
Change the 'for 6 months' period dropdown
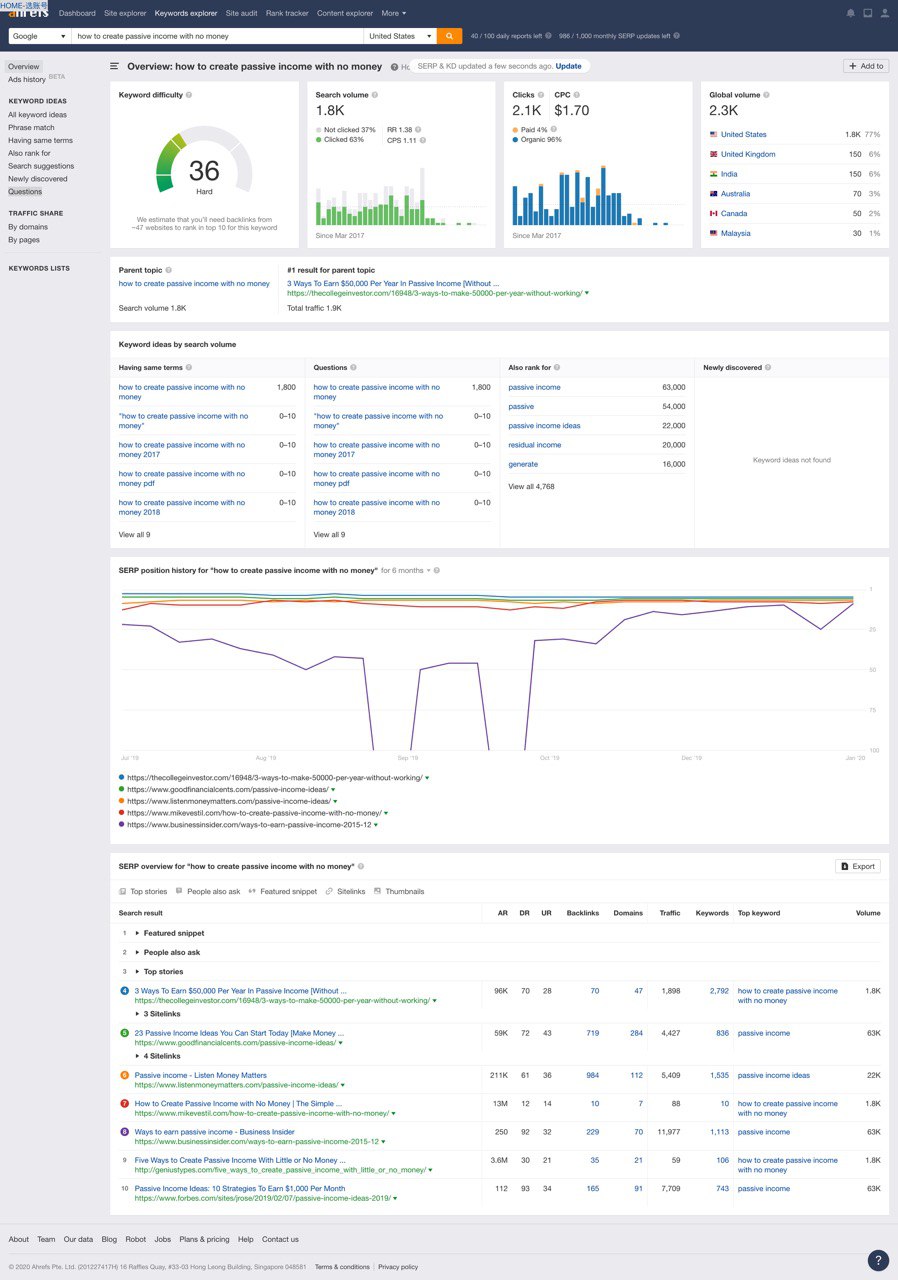coord(406,570)
